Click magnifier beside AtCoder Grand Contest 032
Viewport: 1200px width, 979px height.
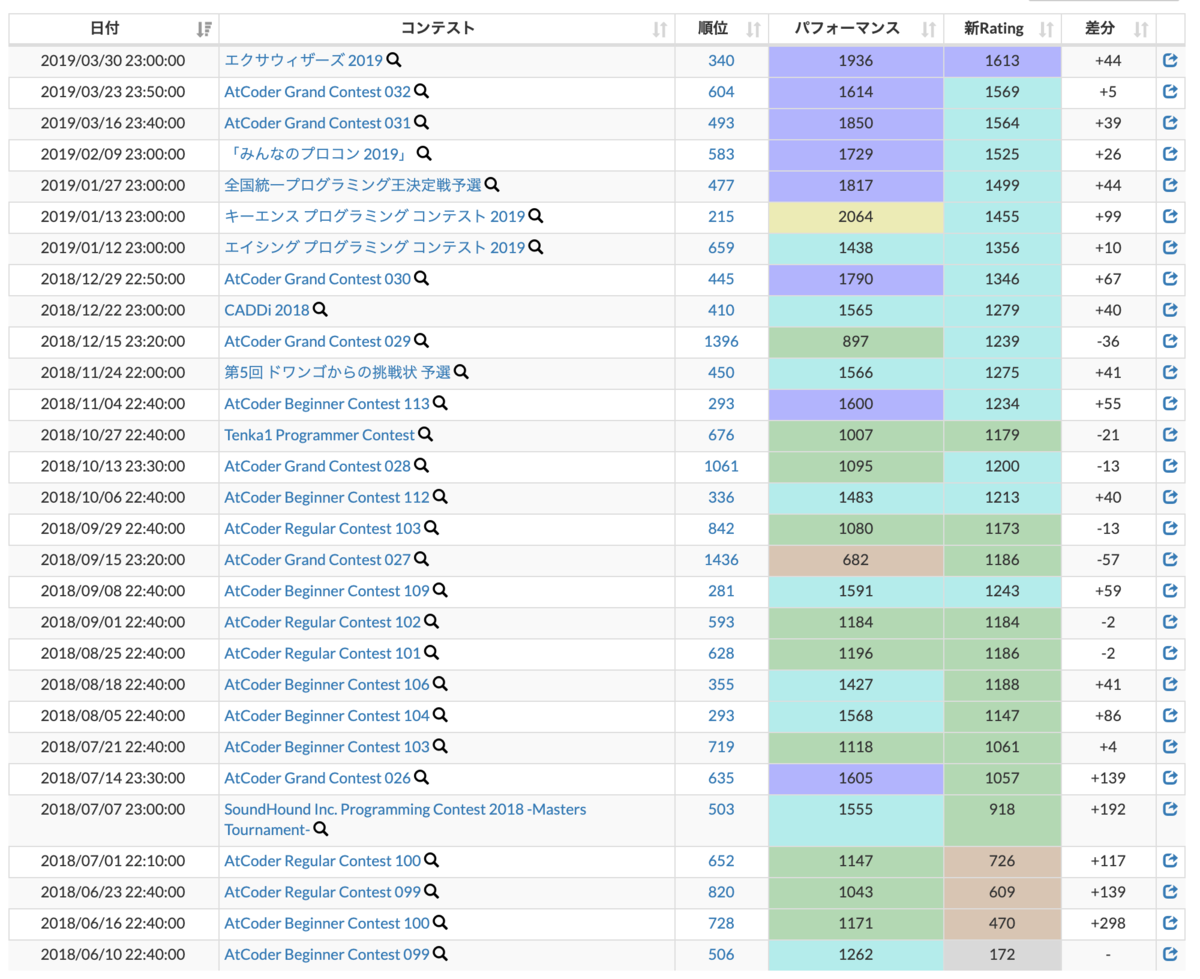coord(422,91)
